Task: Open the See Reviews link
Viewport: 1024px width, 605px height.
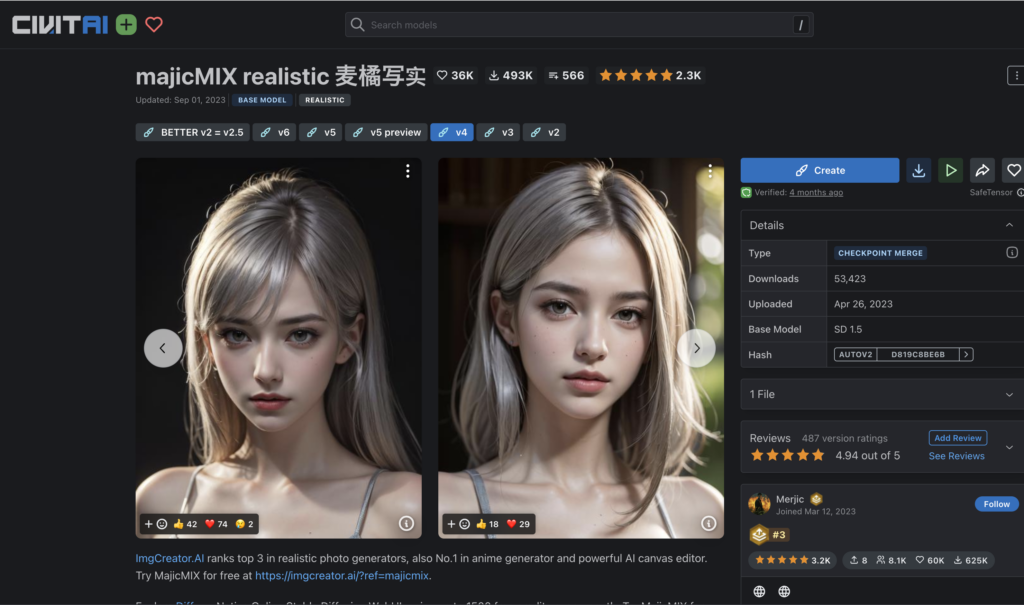Action: point(956,456)
